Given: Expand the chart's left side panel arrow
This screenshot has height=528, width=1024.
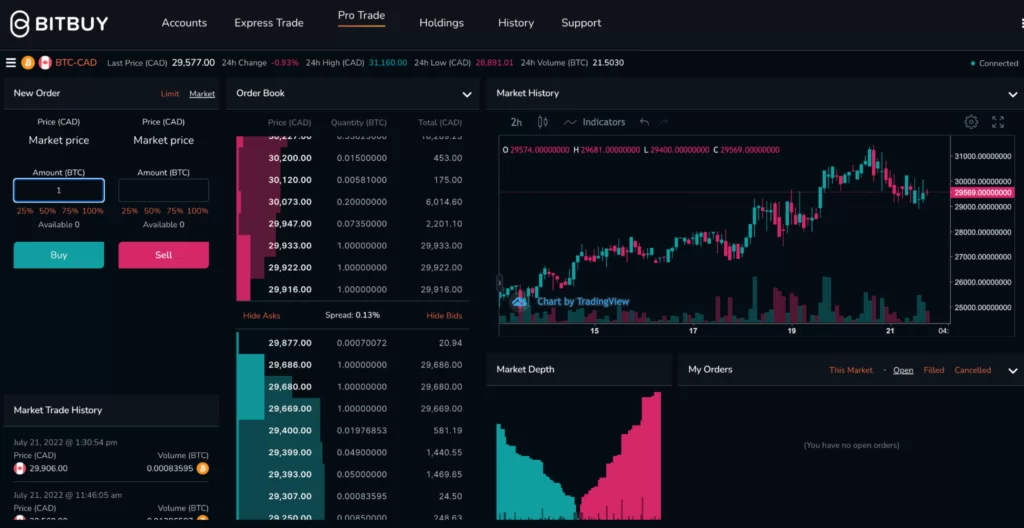Looking at the screenshot, I should click(500, 283).
